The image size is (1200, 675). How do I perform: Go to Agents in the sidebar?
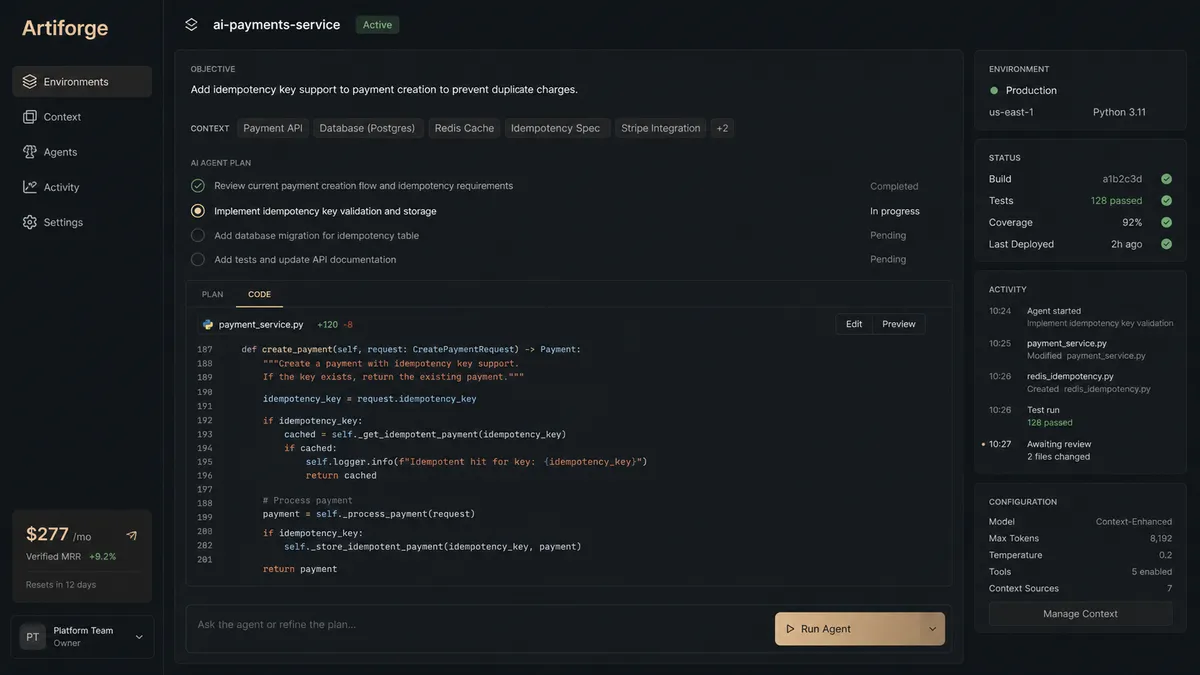point(82,152)
